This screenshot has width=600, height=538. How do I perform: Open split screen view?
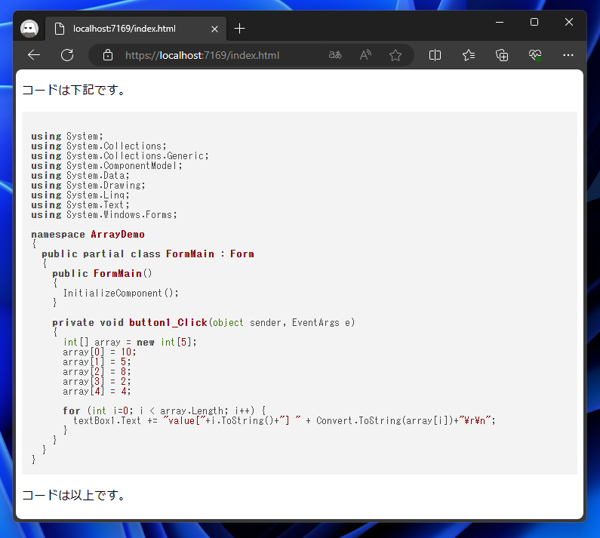pyautogui.click(x=435, y=55)
